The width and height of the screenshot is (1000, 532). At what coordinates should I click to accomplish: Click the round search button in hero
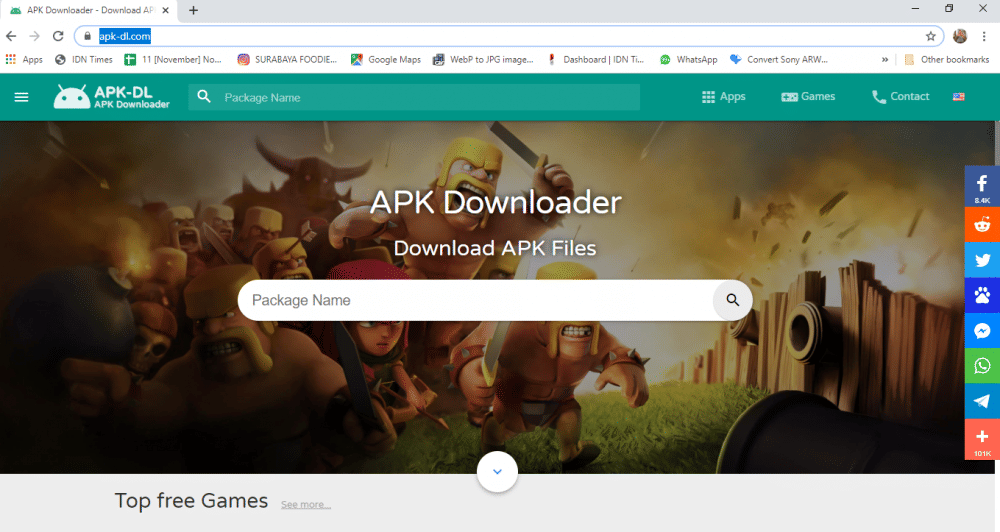click(733, 300)
